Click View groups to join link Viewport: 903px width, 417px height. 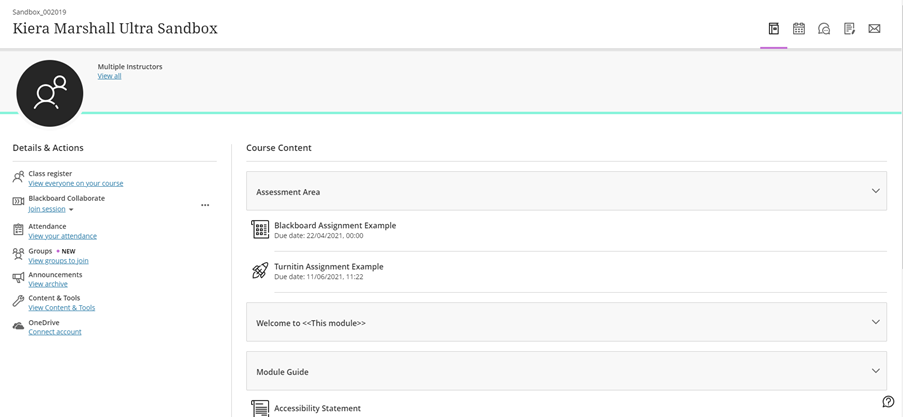pos(58,260)
